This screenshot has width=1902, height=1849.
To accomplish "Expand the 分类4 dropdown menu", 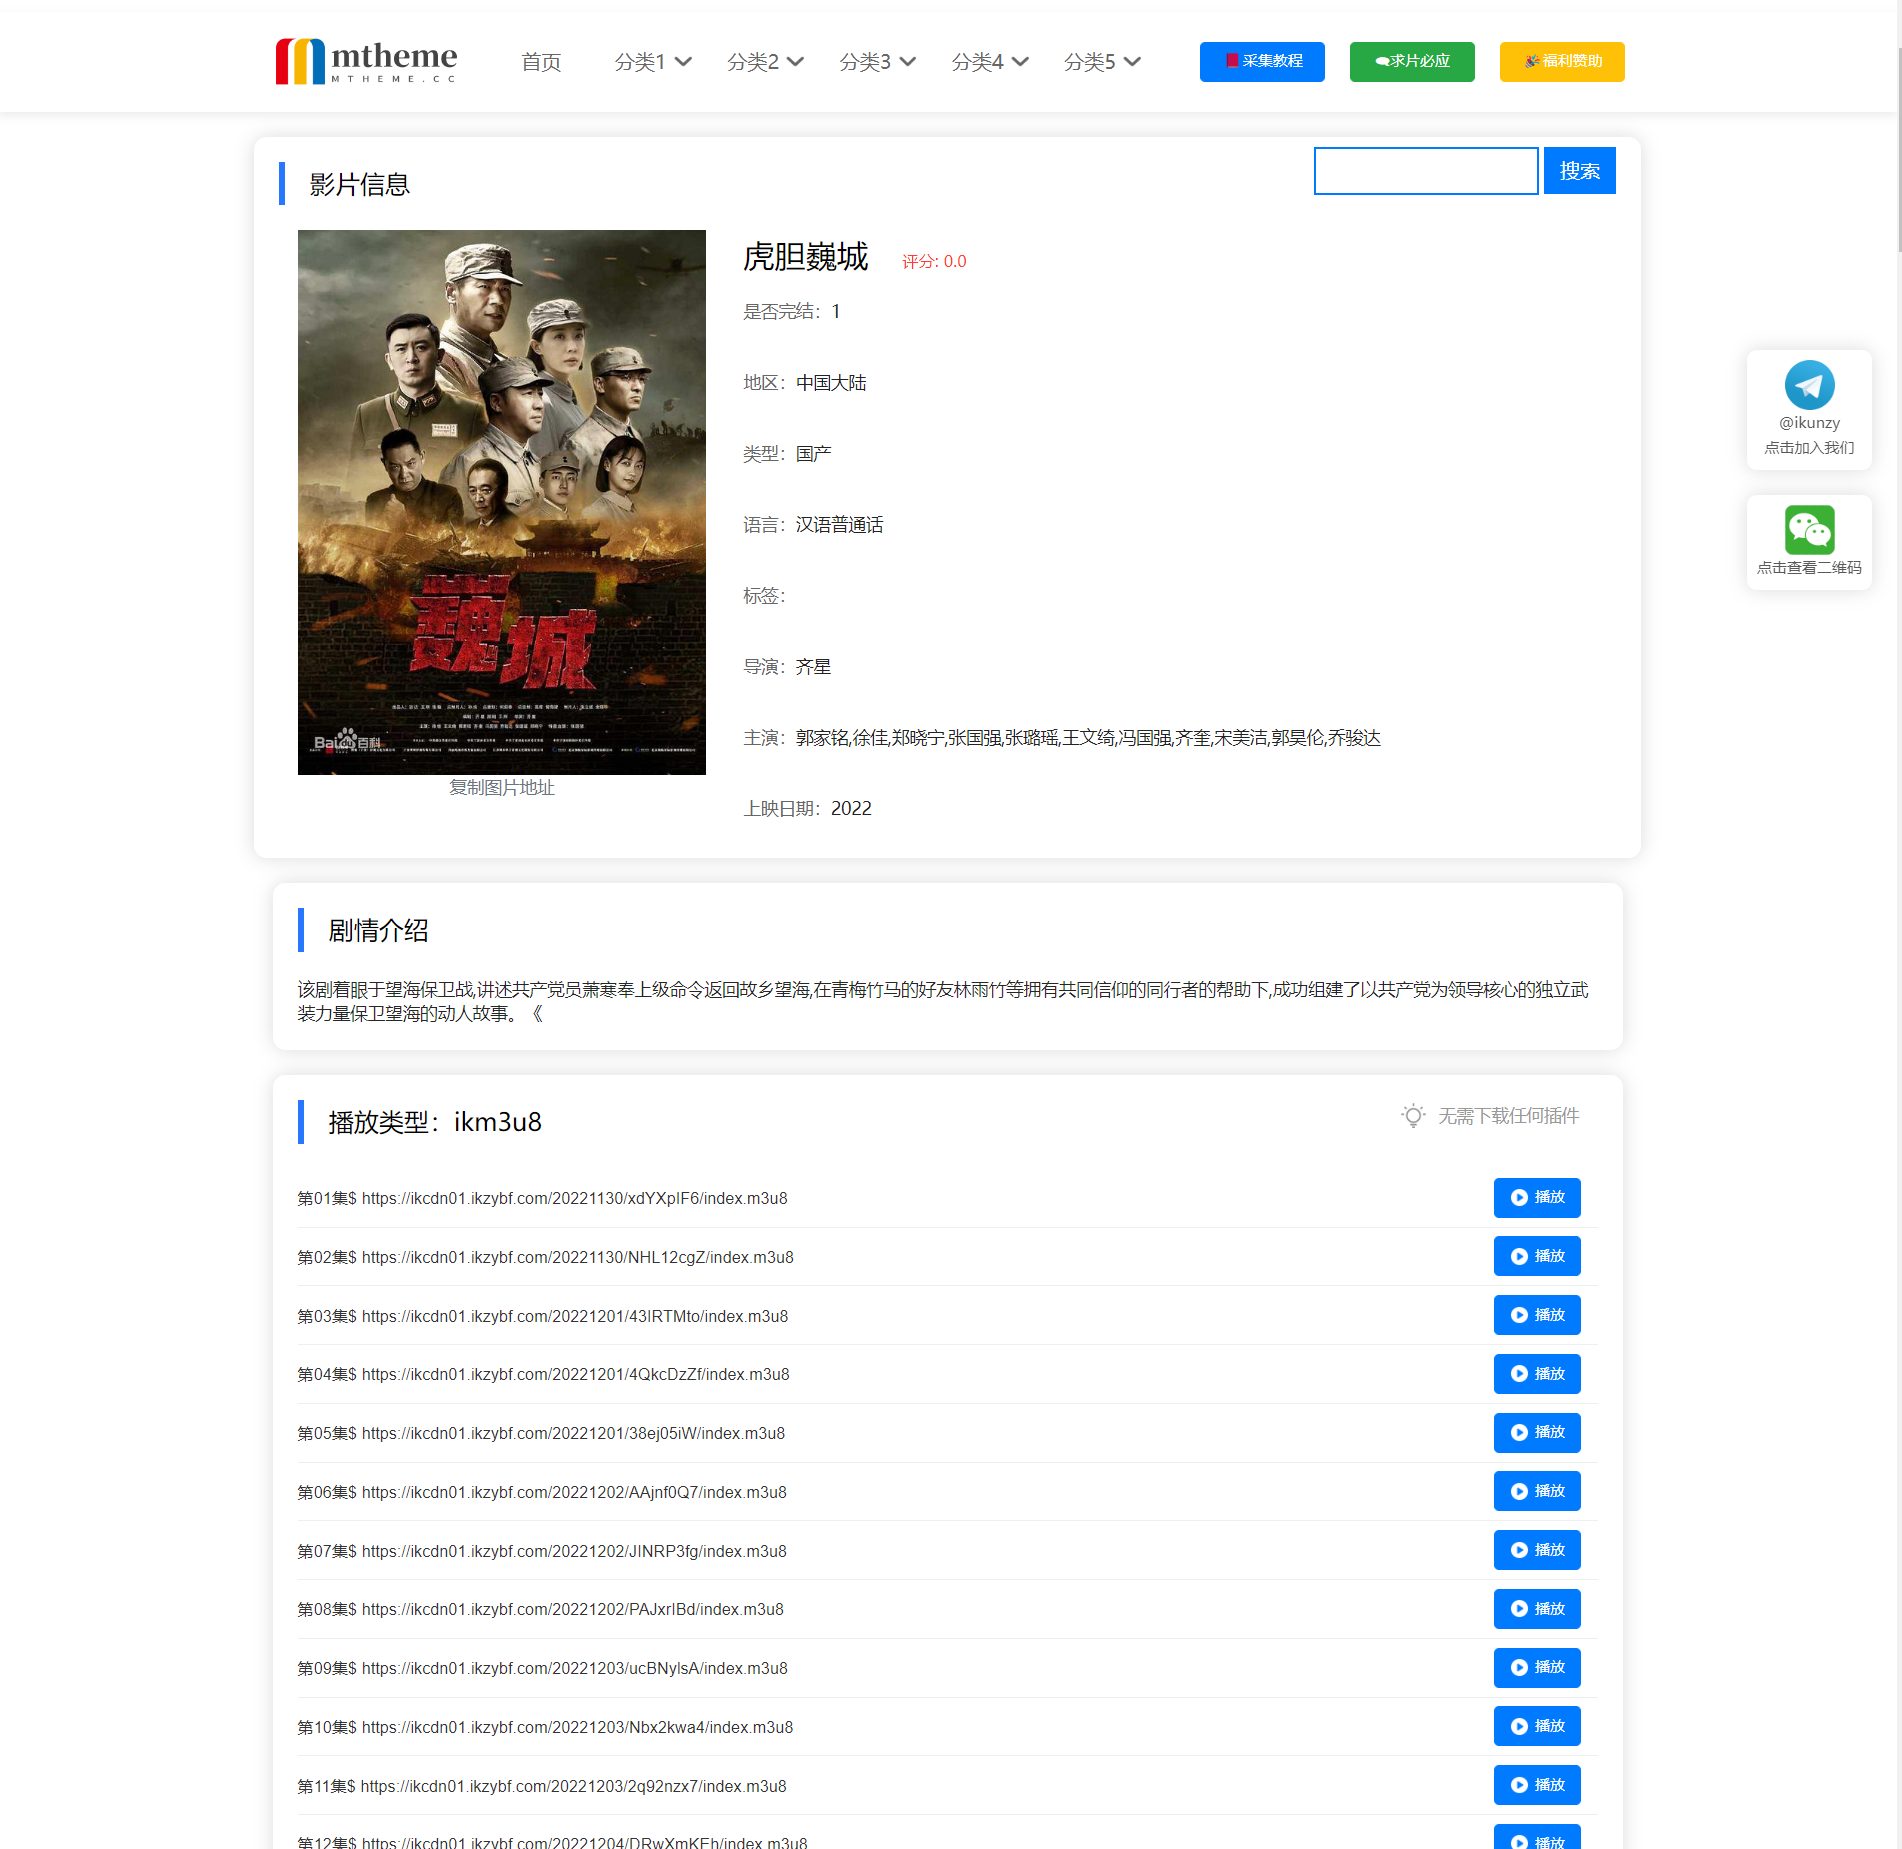I will point(990,62).
